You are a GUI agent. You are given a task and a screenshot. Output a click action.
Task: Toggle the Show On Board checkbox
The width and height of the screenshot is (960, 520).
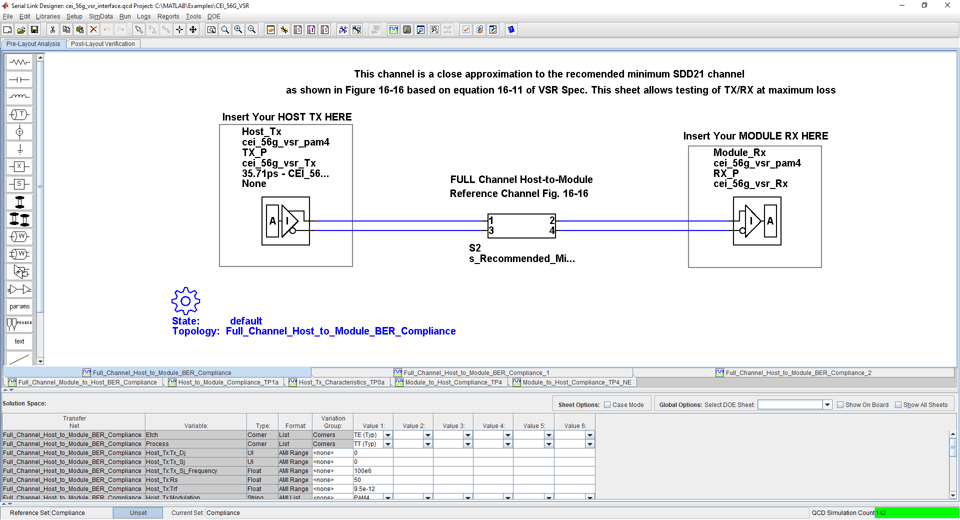840,405
